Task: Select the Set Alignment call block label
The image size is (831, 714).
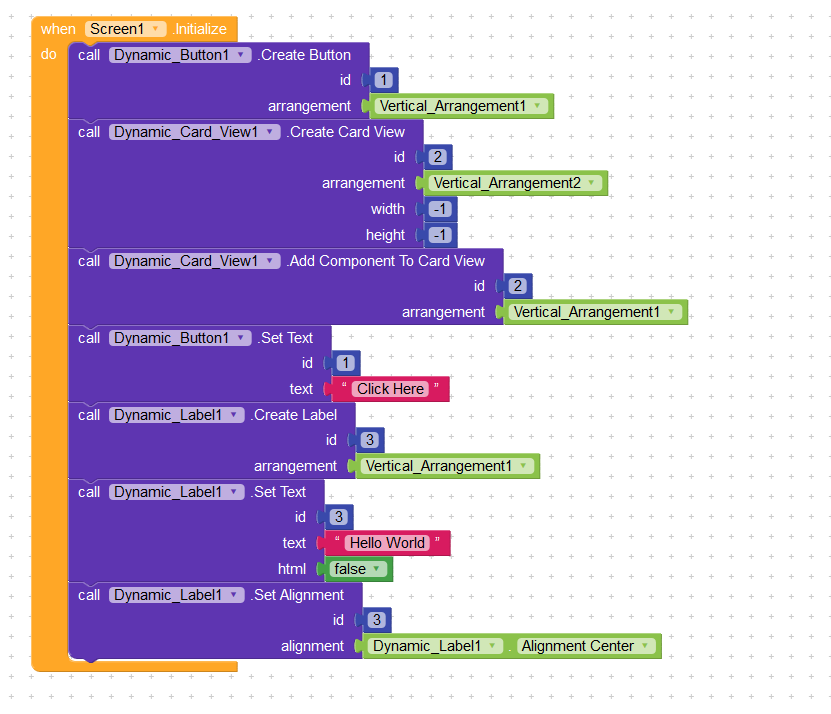Action: click(298, 595)
